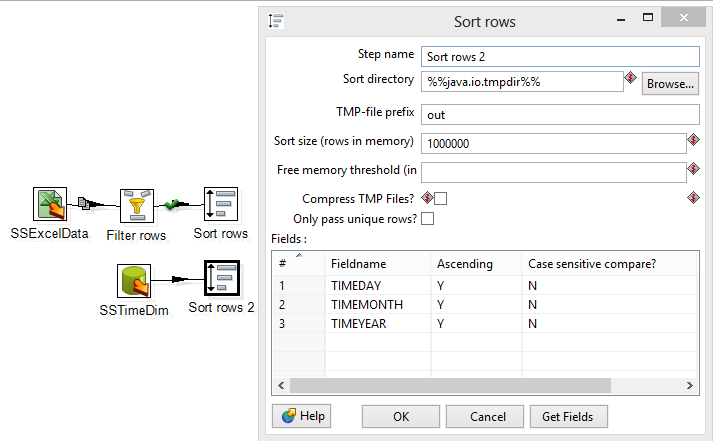
Task: Toggle the Compress TMP Files checkbox
Action: [x=441, y=199]
